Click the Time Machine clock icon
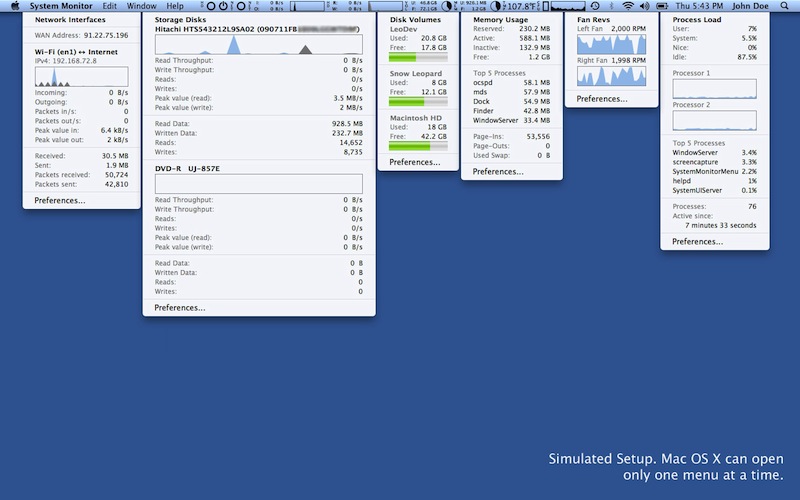800x500 pixels. tap(594, 6)
